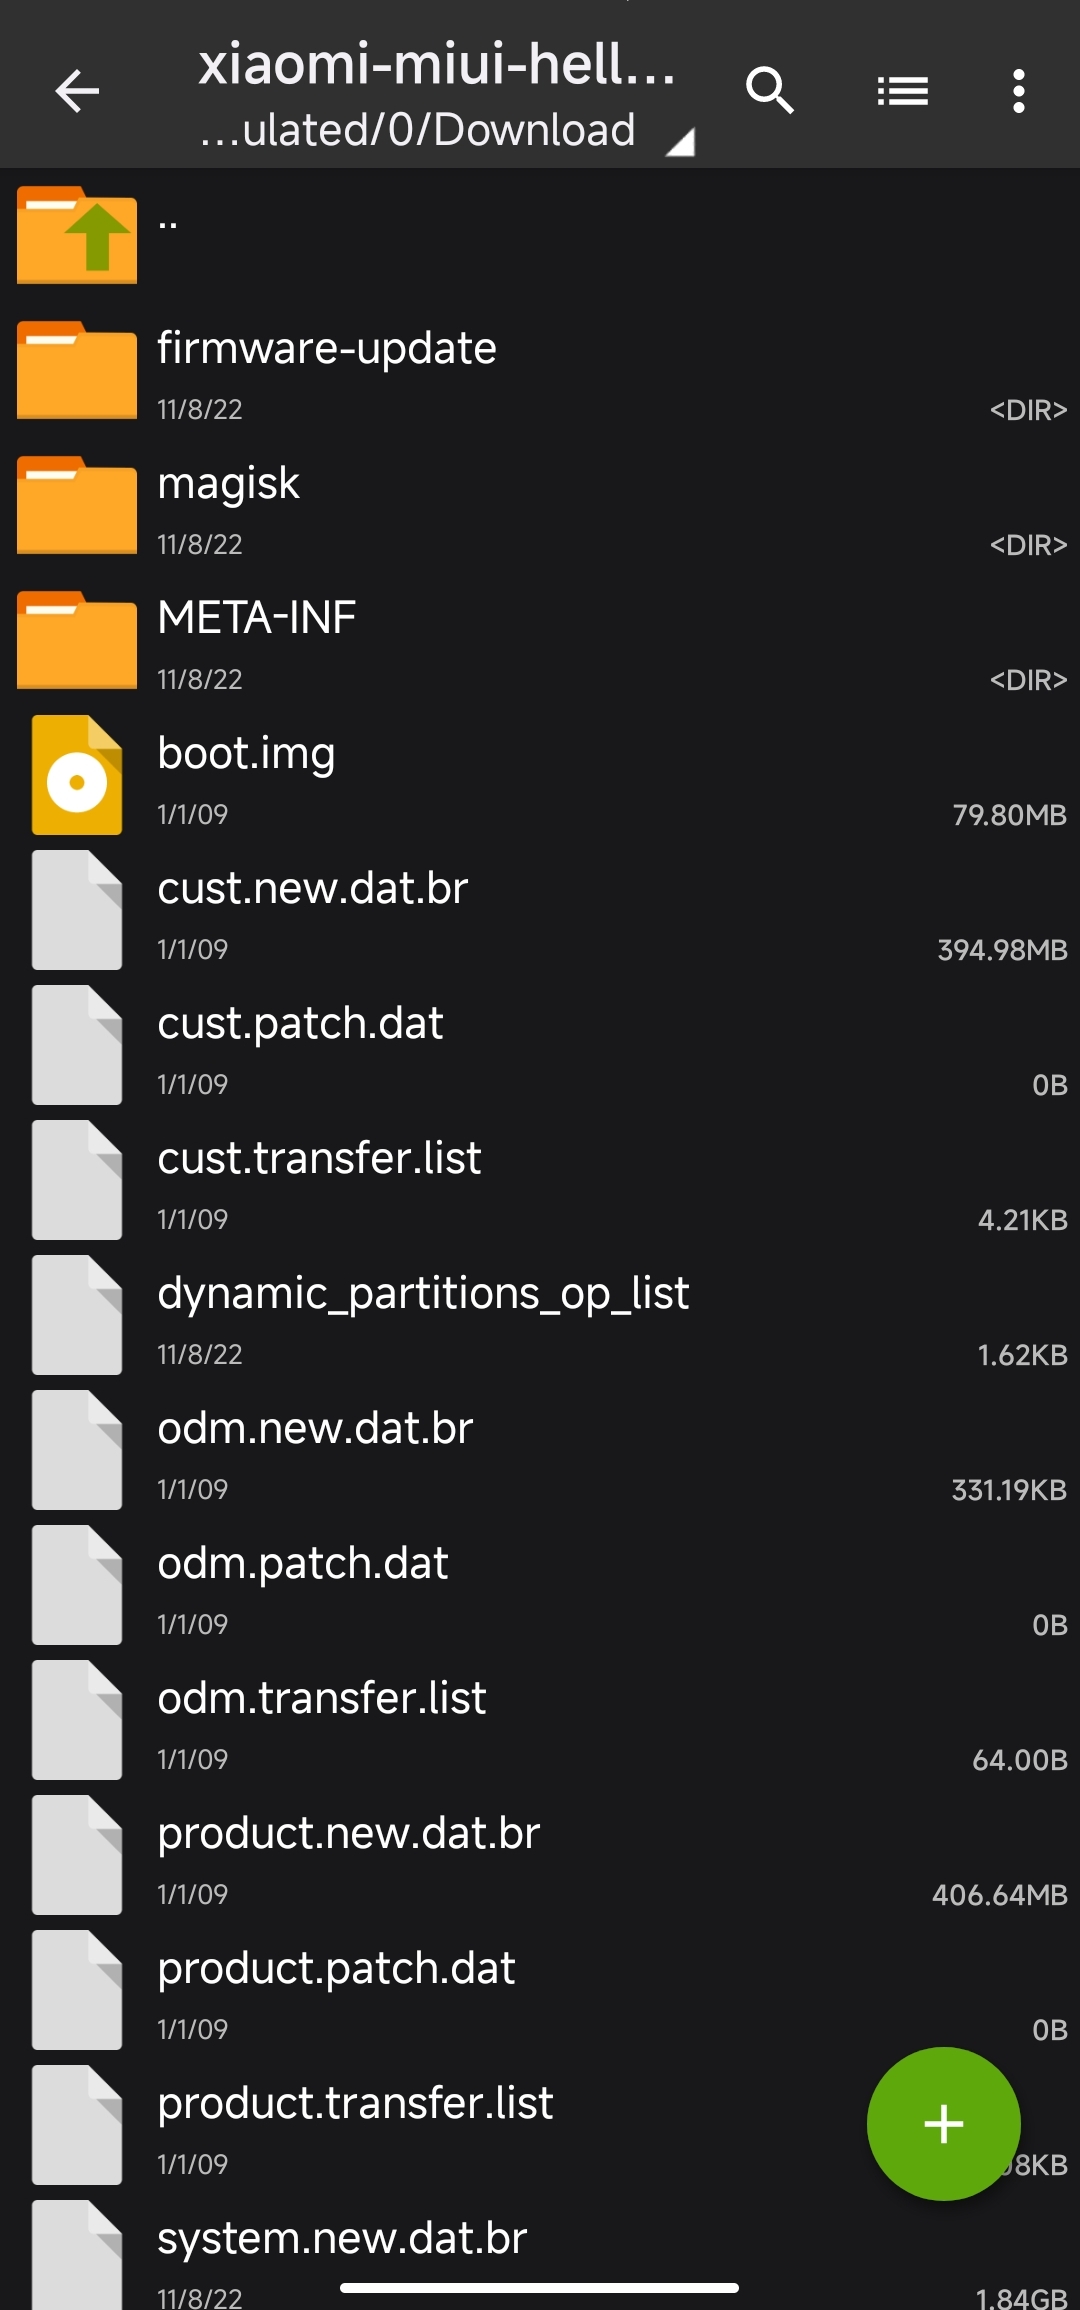This screenshot has width=1080, height=2310.
Task: Tap the odm.patch.dat file name
Action: point(303,1564)
